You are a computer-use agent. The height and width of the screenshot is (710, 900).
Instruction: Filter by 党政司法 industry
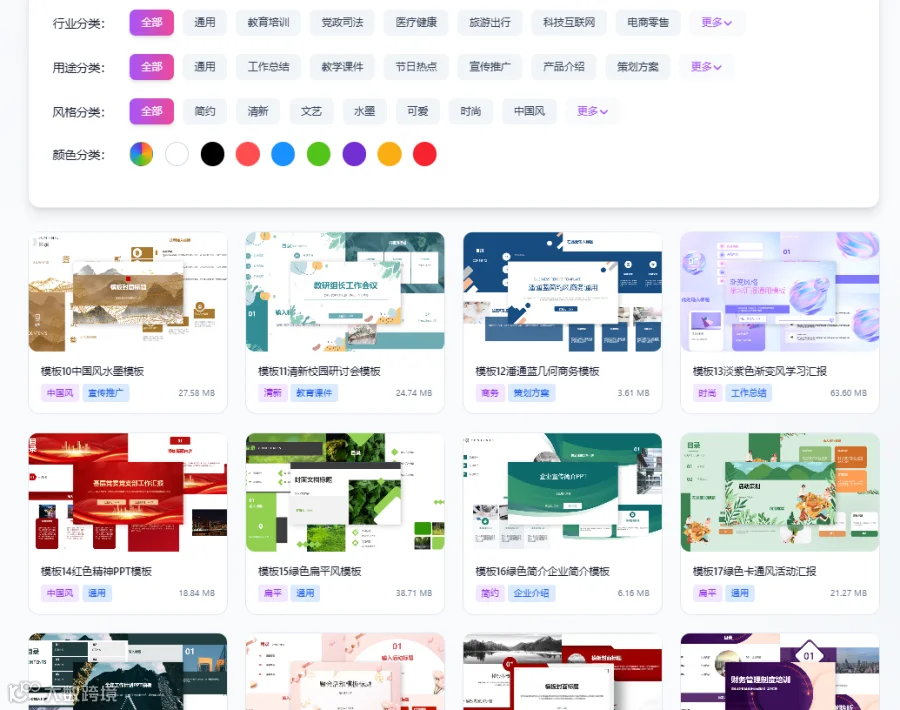pos(342,22)
